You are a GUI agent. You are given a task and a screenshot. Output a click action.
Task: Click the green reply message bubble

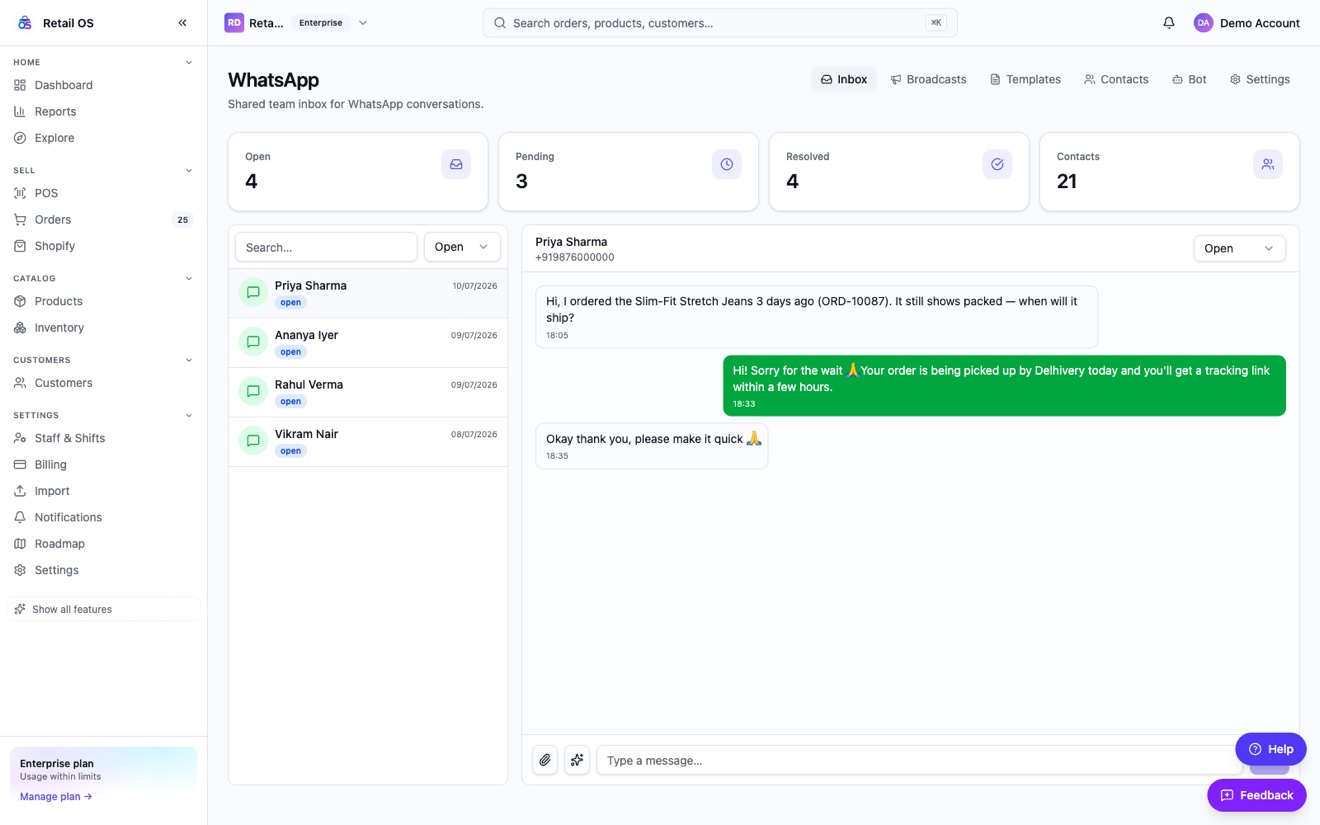click(x=1004, y=386)
